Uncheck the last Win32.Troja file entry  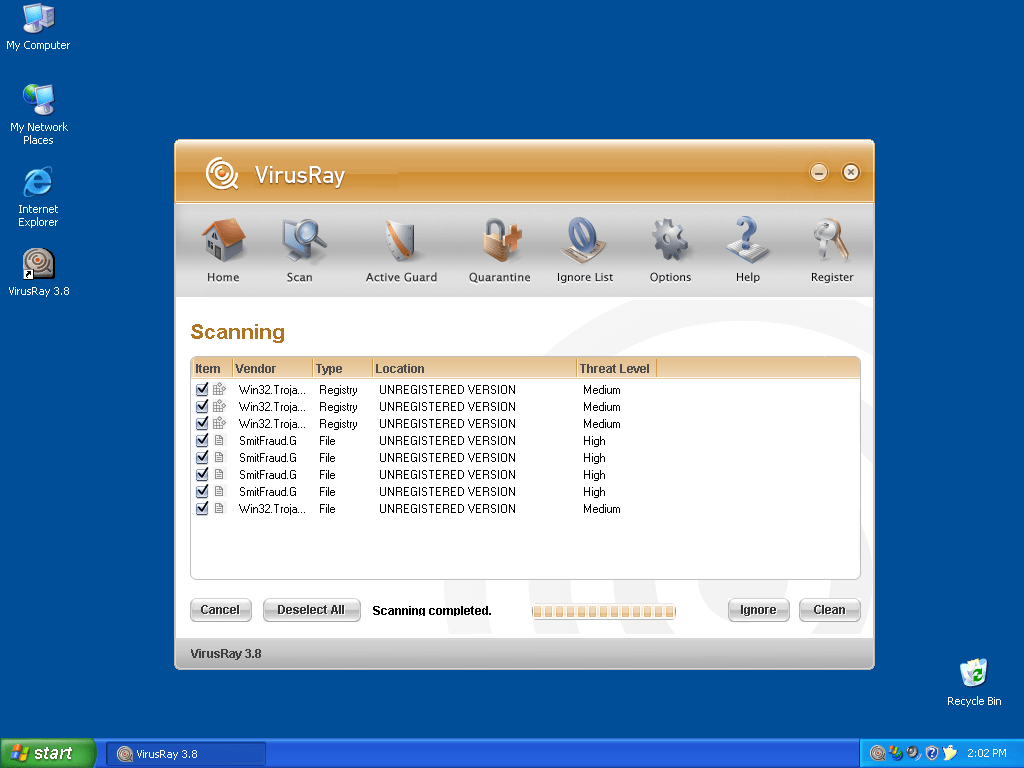pos(201,508)
